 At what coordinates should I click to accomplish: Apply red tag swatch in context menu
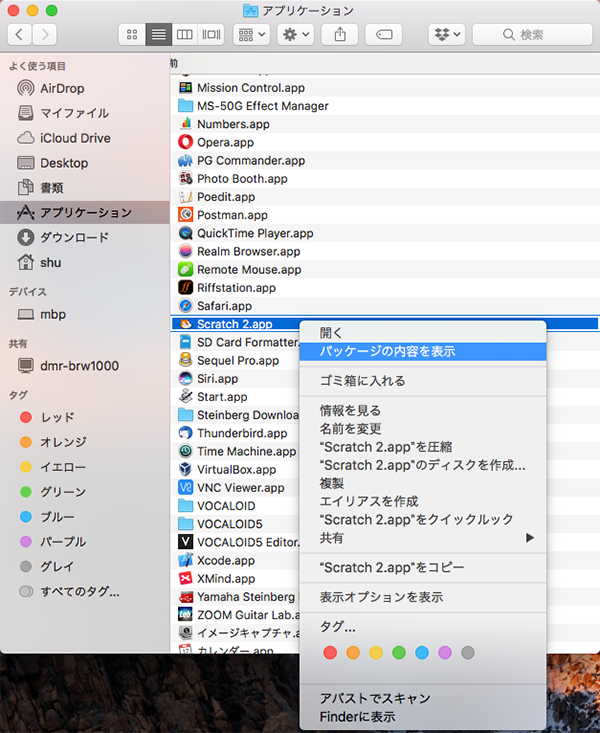pos(330,653)
